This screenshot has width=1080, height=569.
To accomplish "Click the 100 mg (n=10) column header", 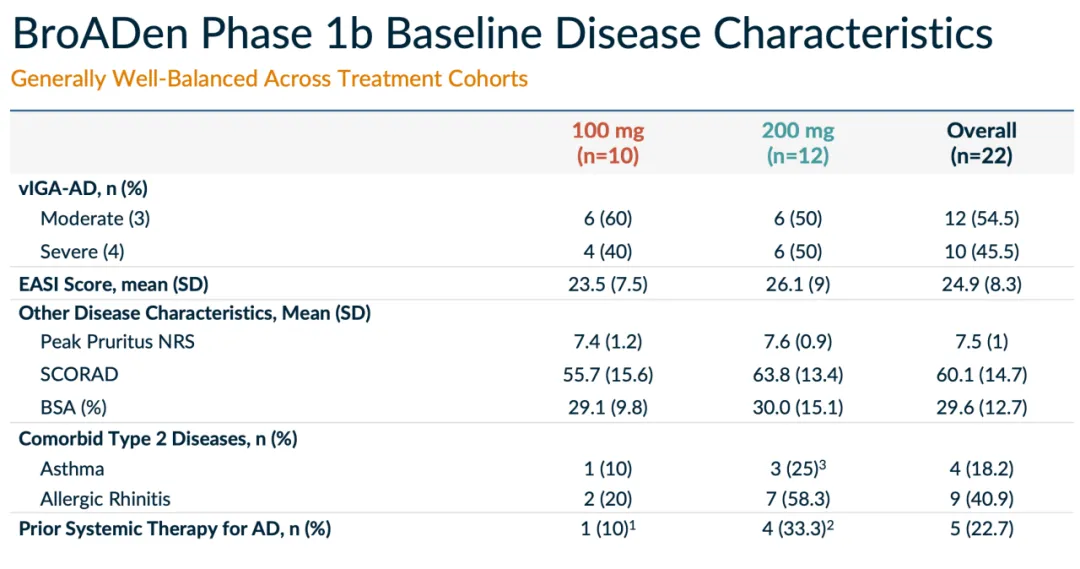I will pyautogui.click(x=607, y=143).
